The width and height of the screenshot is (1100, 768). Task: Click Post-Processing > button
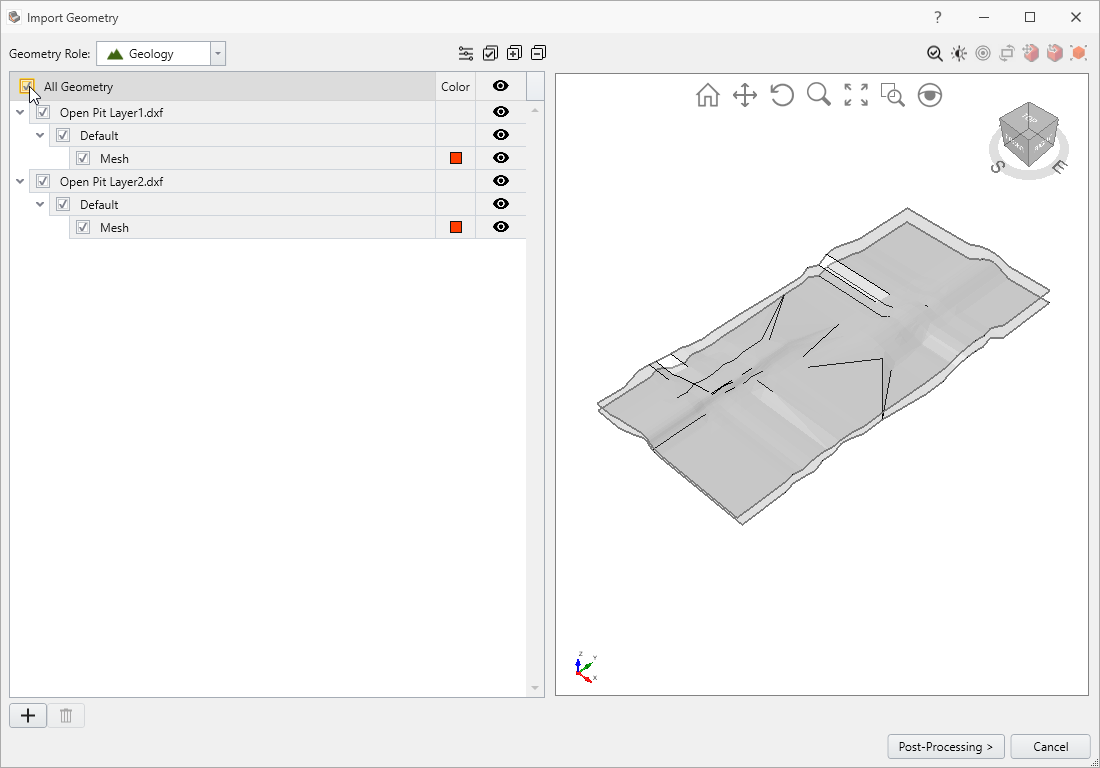click(946, 747)
